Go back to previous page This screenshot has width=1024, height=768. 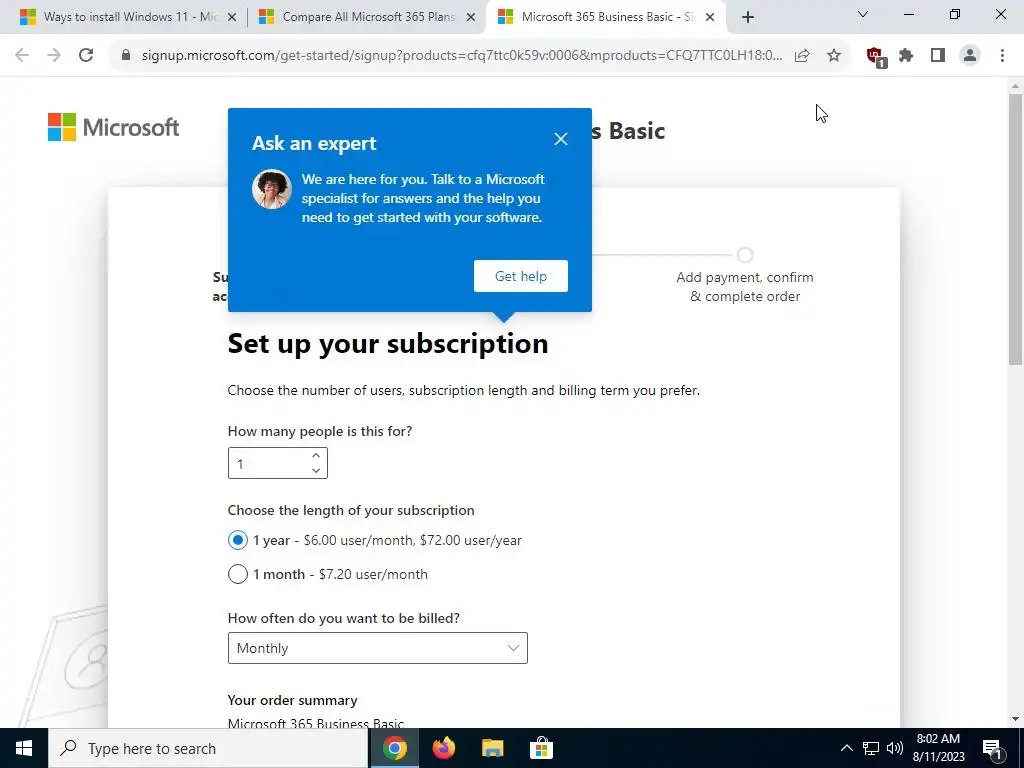(x=22, y=56)
